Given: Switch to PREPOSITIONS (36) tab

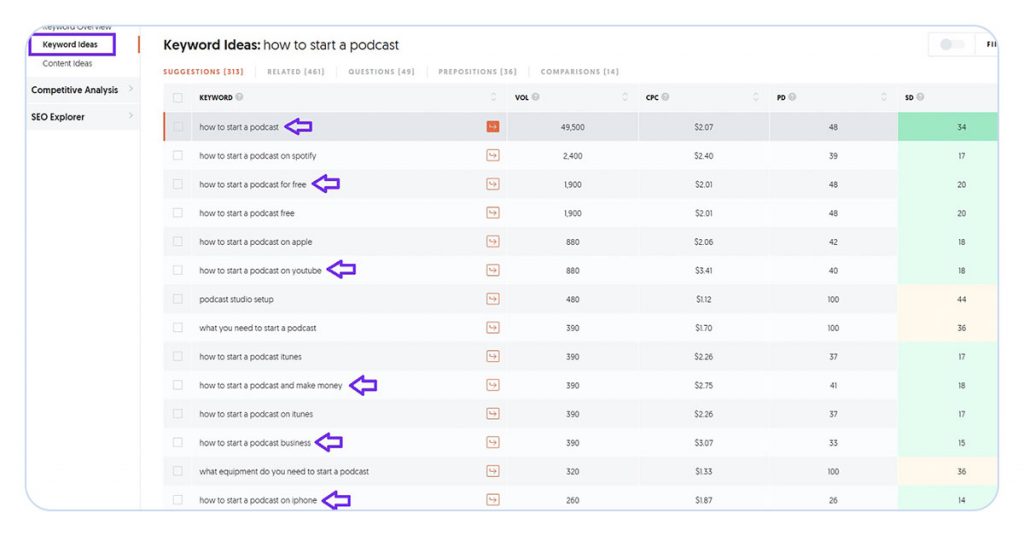Looking at the screenshot, I should 477,72.
